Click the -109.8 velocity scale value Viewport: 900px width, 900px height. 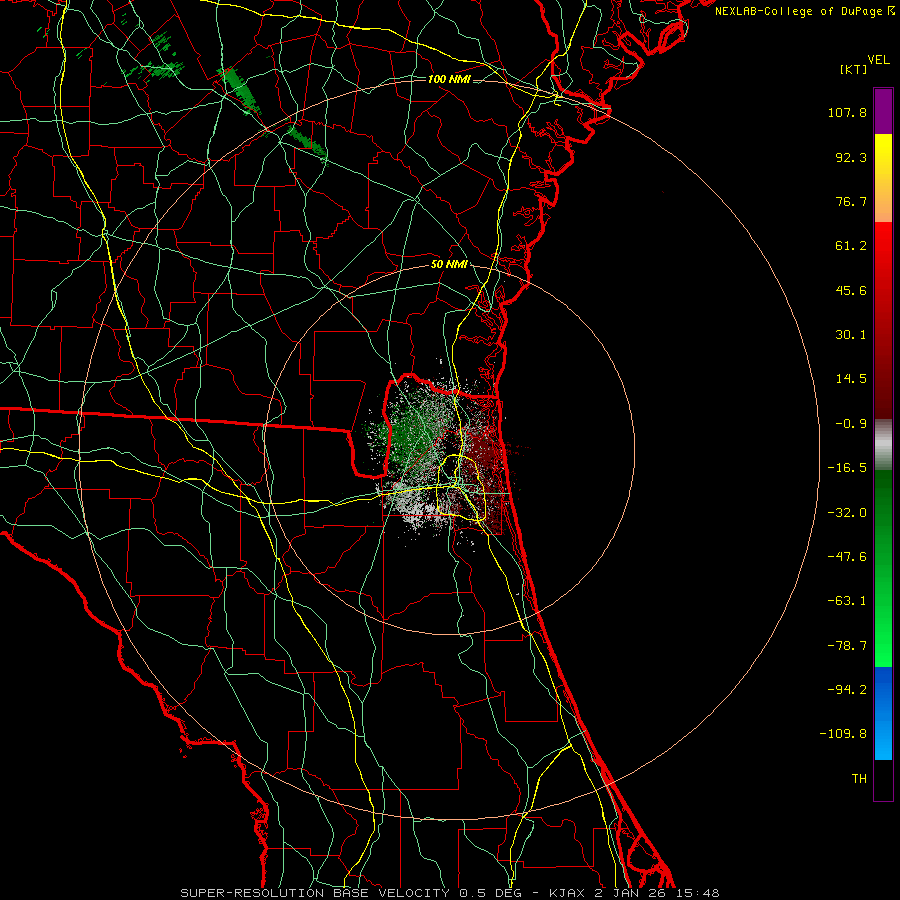pyautogui.click(x=843, y=734)
